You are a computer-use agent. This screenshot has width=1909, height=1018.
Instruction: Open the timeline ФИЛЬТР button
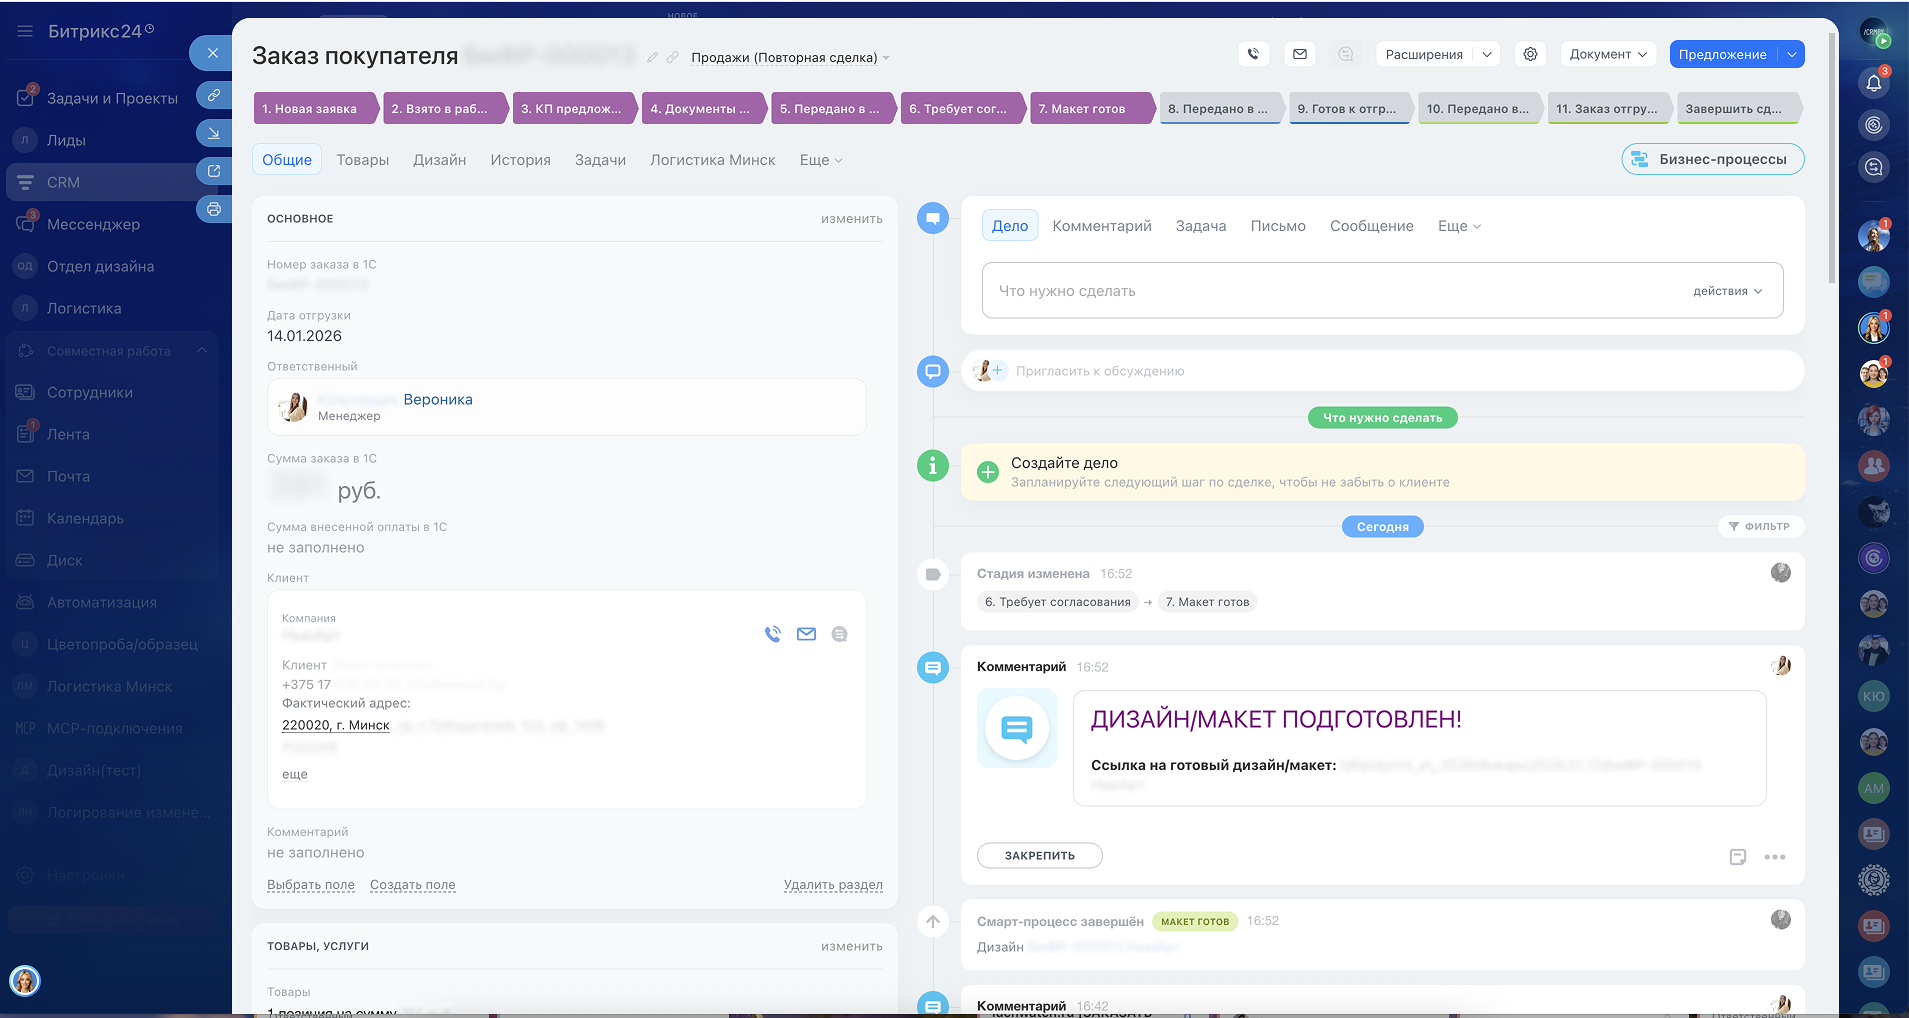click(1760, 526)
